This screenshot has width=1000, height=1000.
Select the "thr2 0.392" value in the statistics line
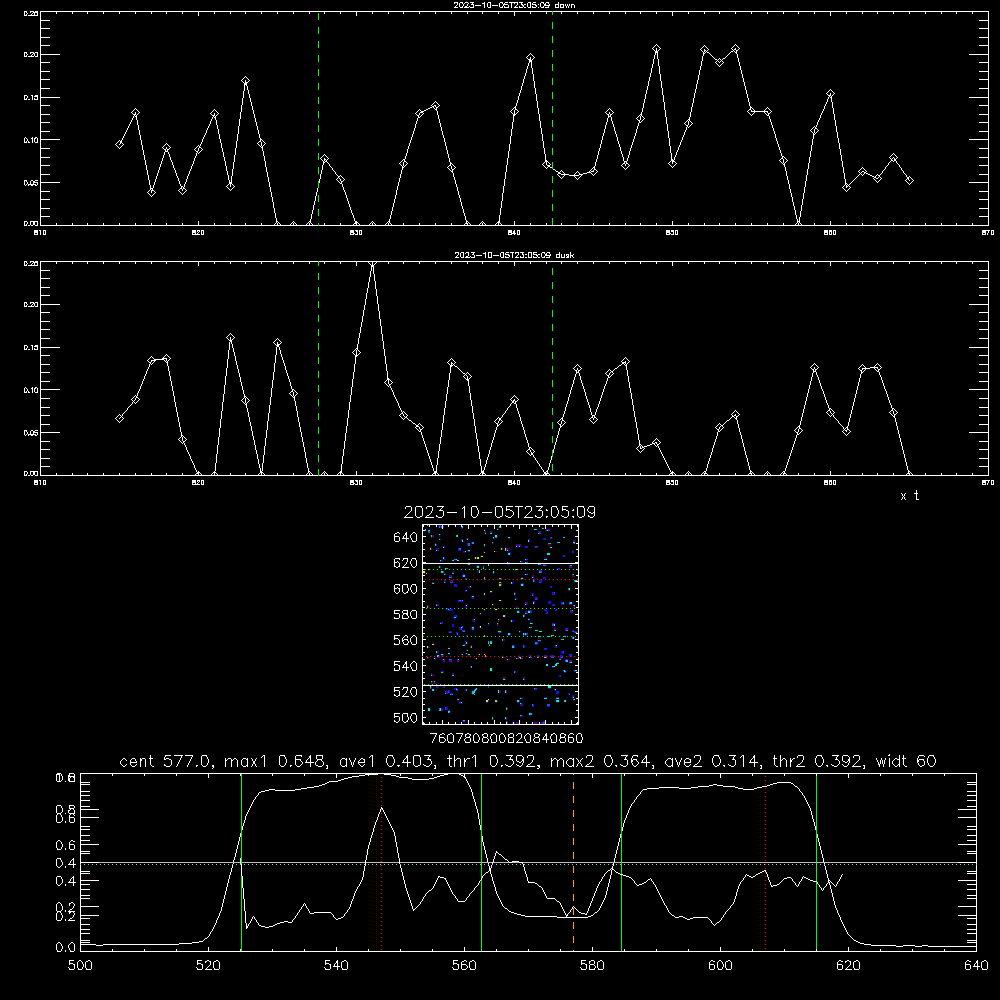819,761
